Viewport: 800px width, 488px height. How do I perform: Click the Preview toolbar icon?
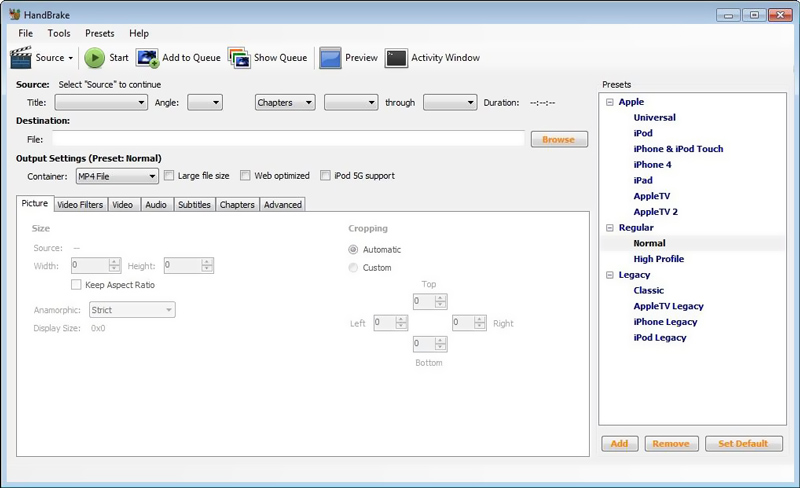(331, 58)
